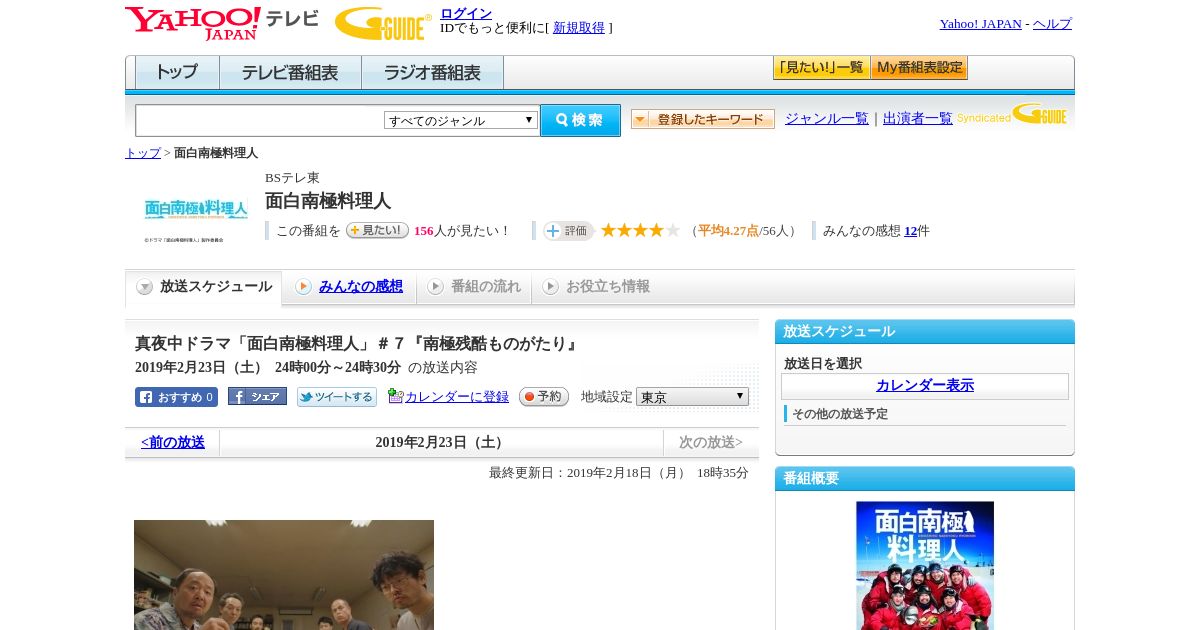Click the 「見たい!」一覧 button

tap(821, 68)
